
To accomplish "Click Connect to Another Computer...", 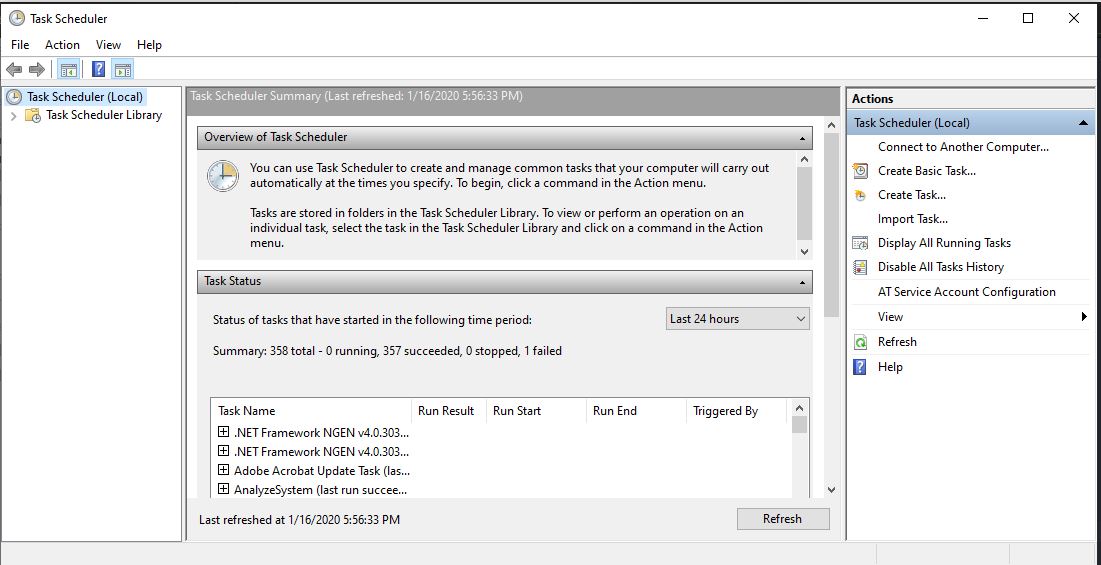I will [x=963, y=147].
